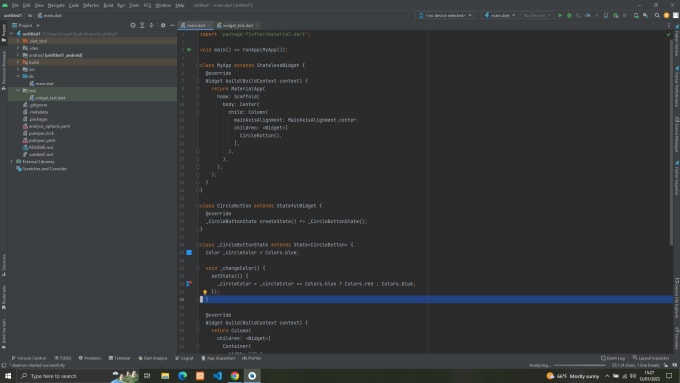Open Logcat tool window
Screen dimensions: 680x383
[185, 358]
